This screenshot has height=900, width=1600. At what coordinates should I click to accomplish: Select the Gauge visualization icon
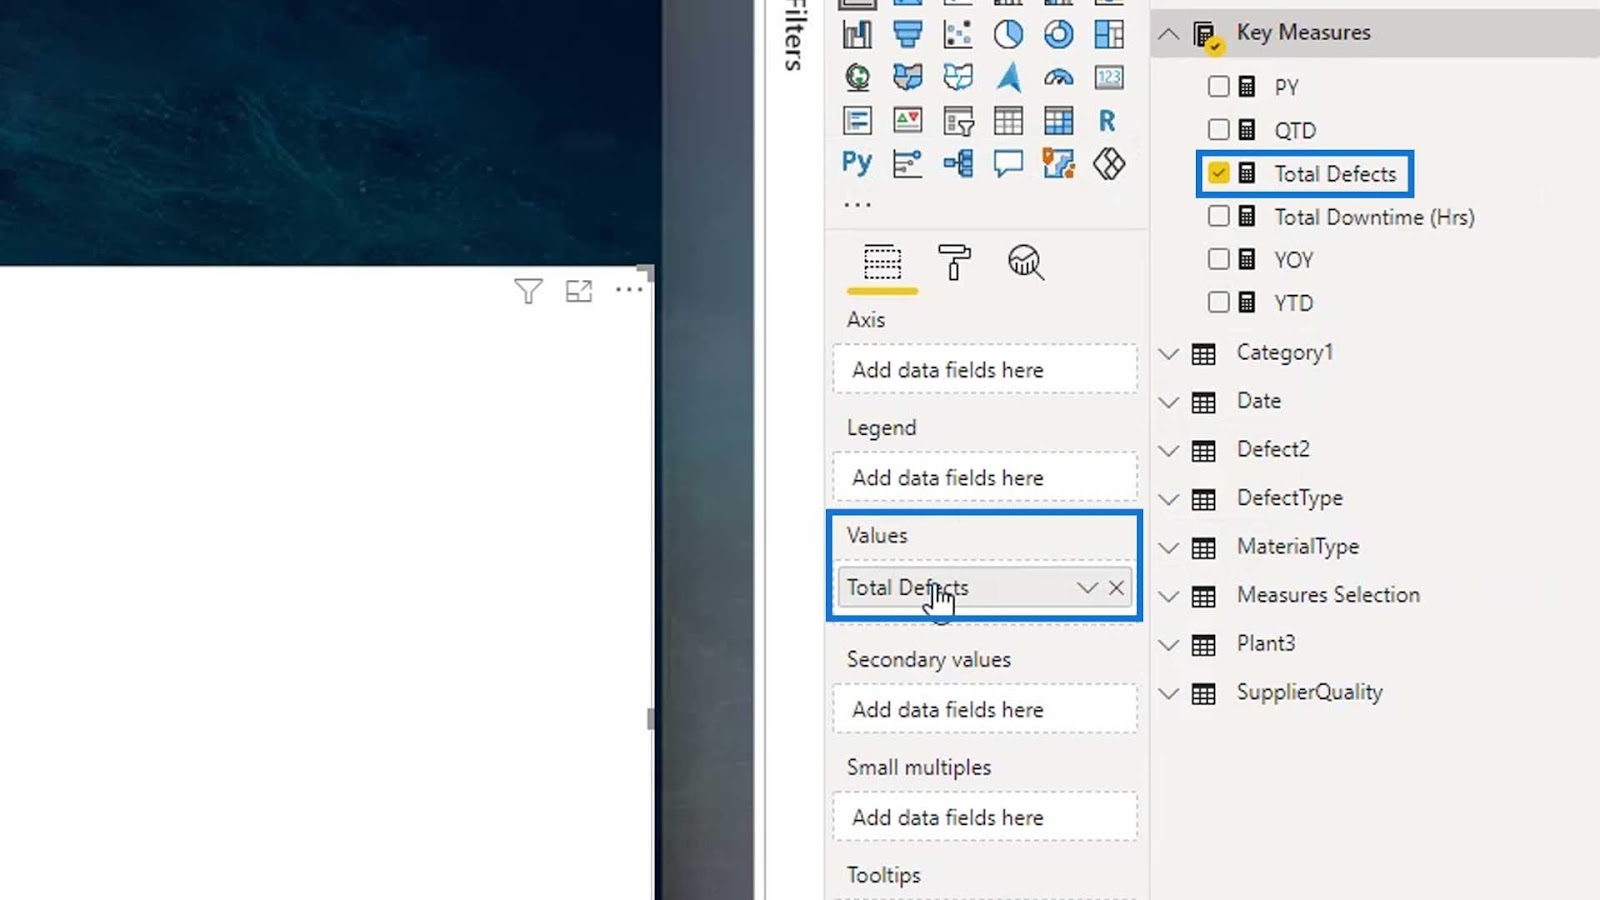(1058, 77)
